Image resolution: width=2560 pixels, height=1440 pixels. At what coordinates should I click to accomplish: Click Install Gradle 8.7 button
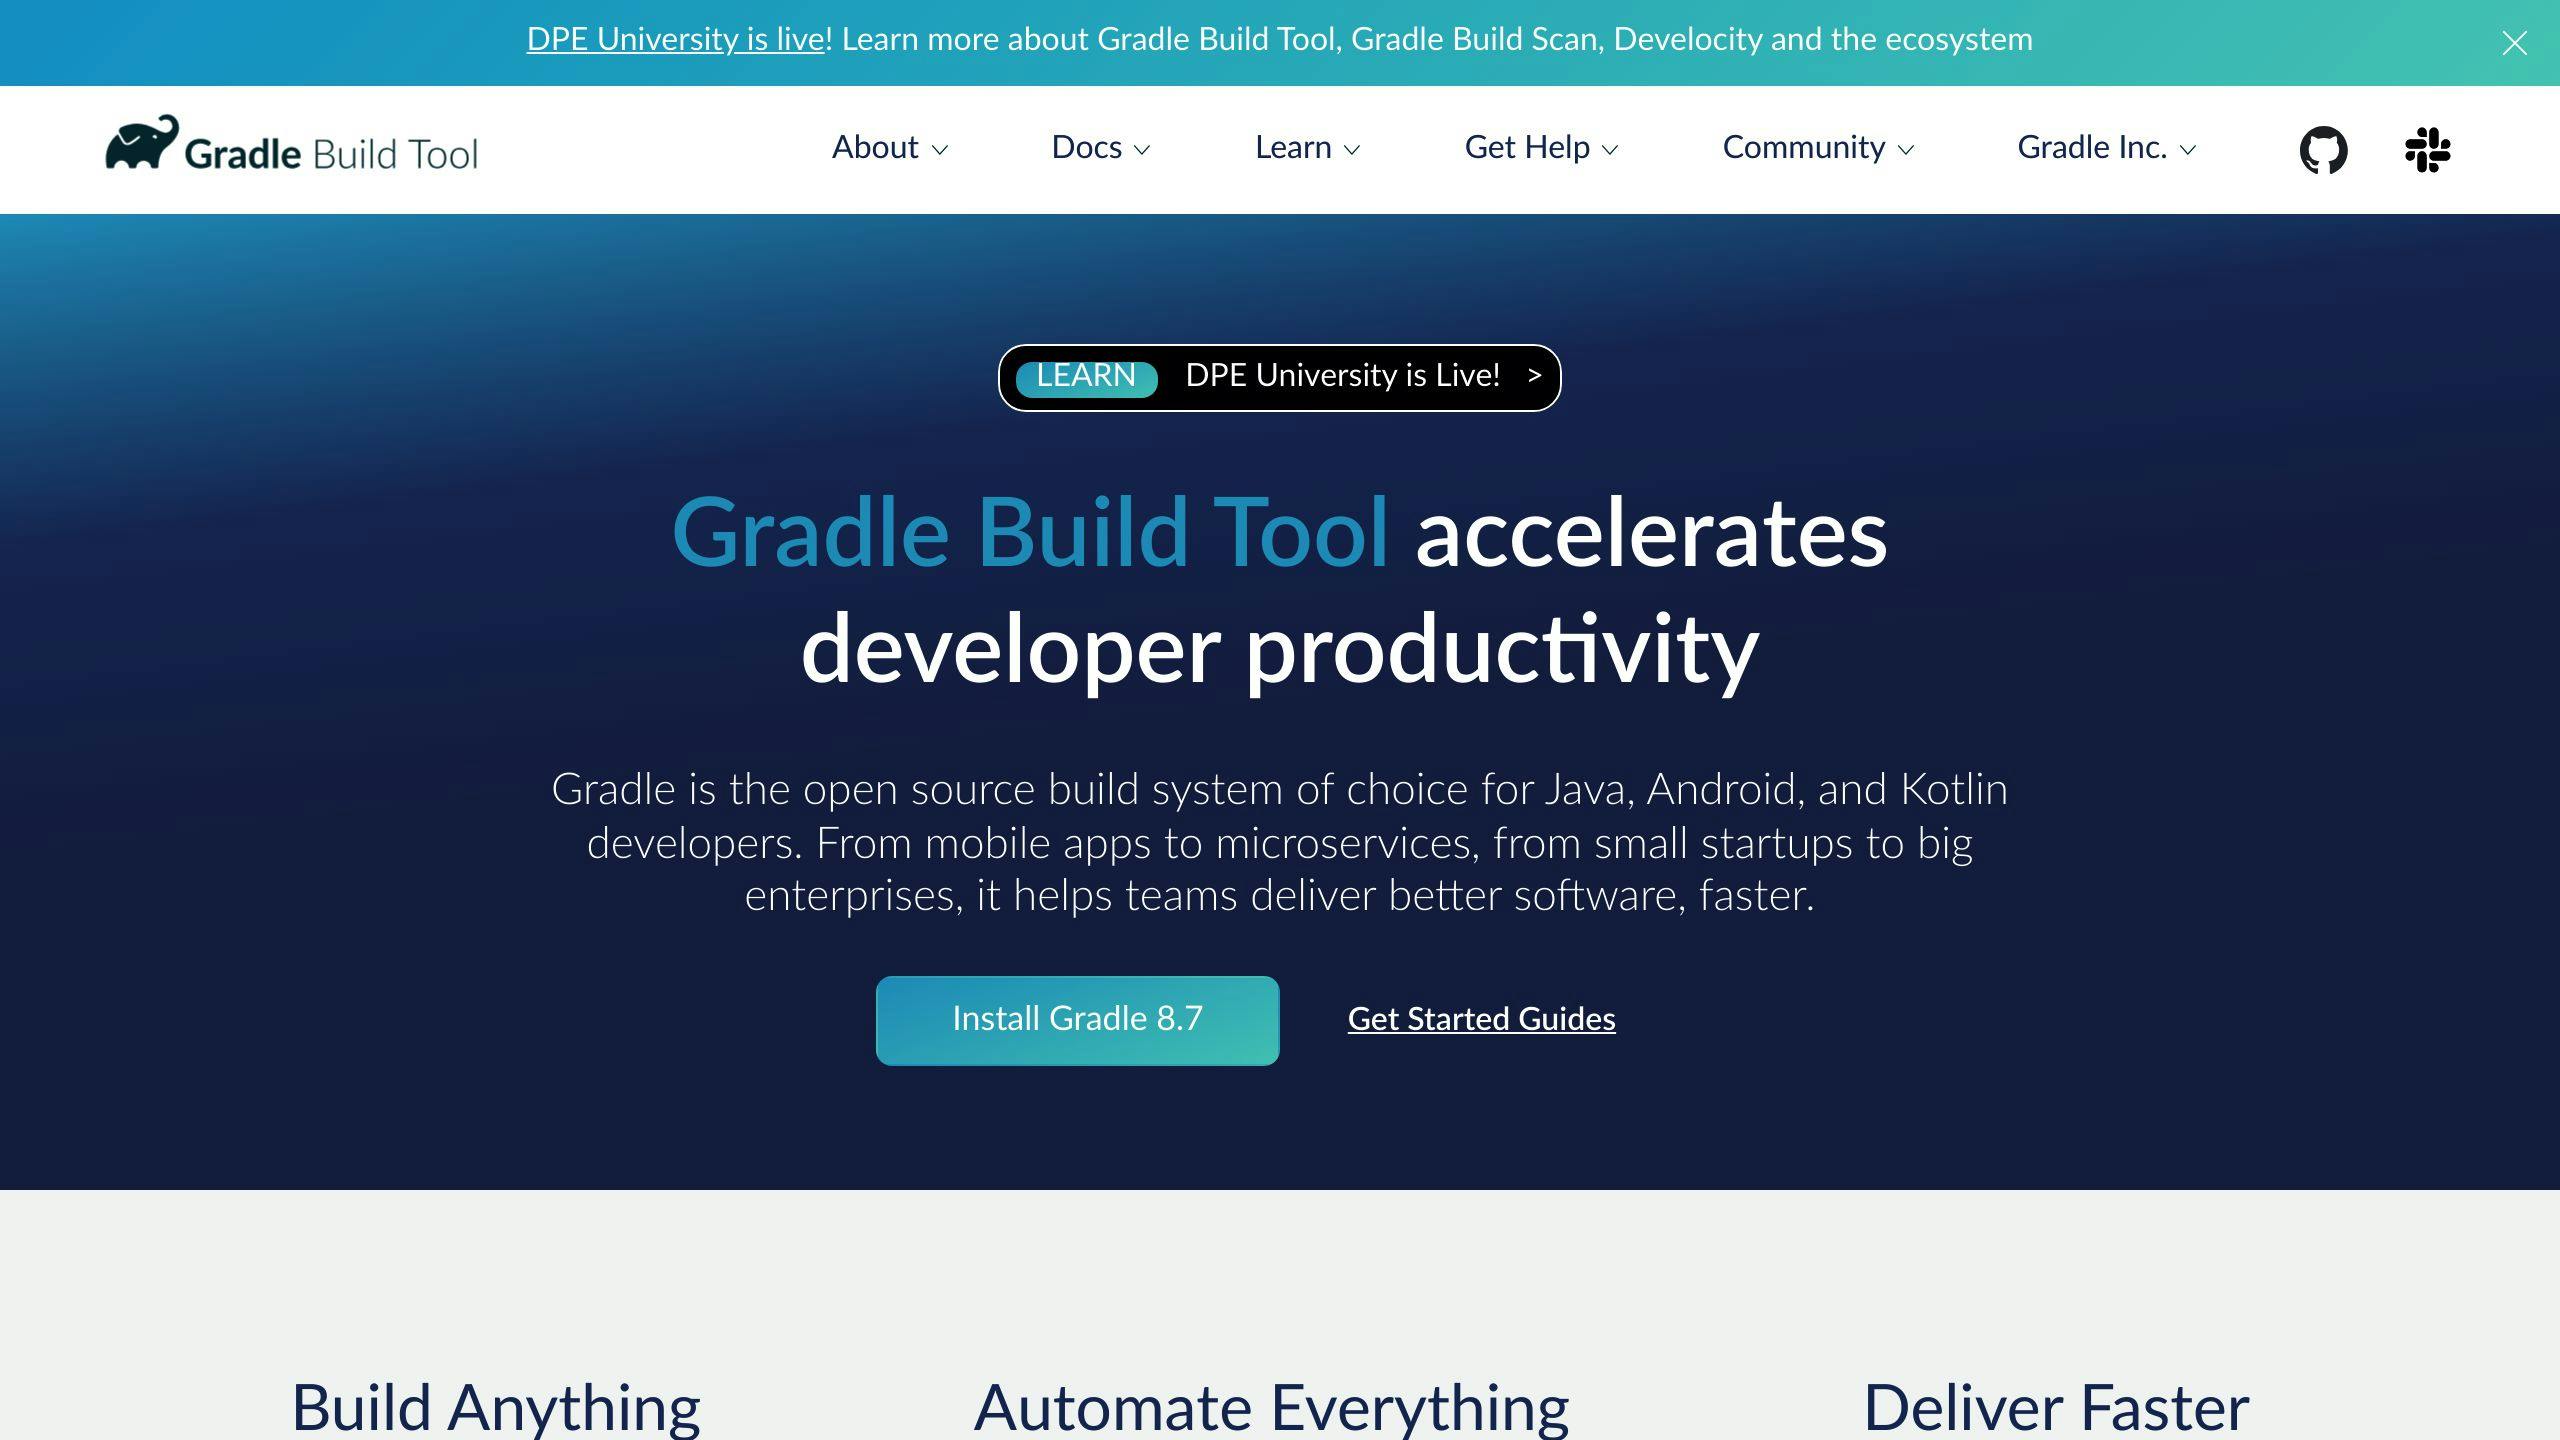1076,1020
